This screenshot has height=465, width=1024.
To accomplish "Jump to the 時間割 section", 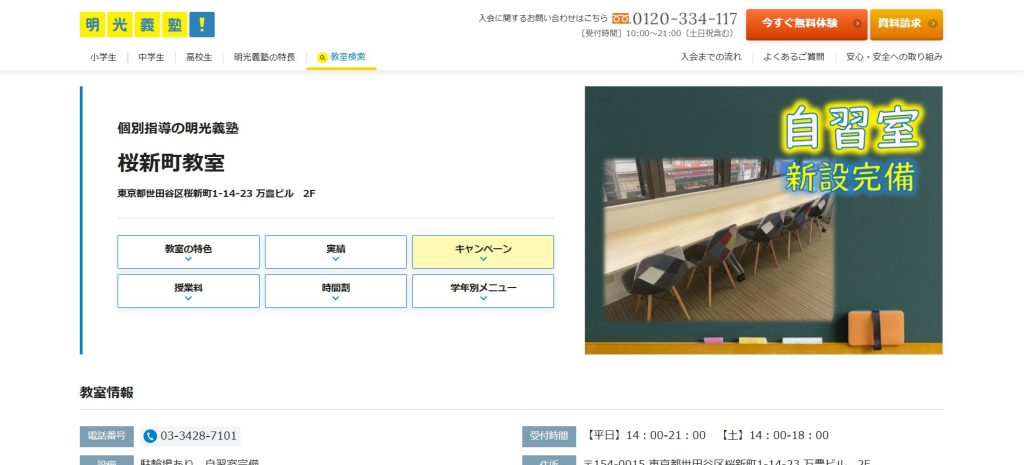I will [336, 291].
